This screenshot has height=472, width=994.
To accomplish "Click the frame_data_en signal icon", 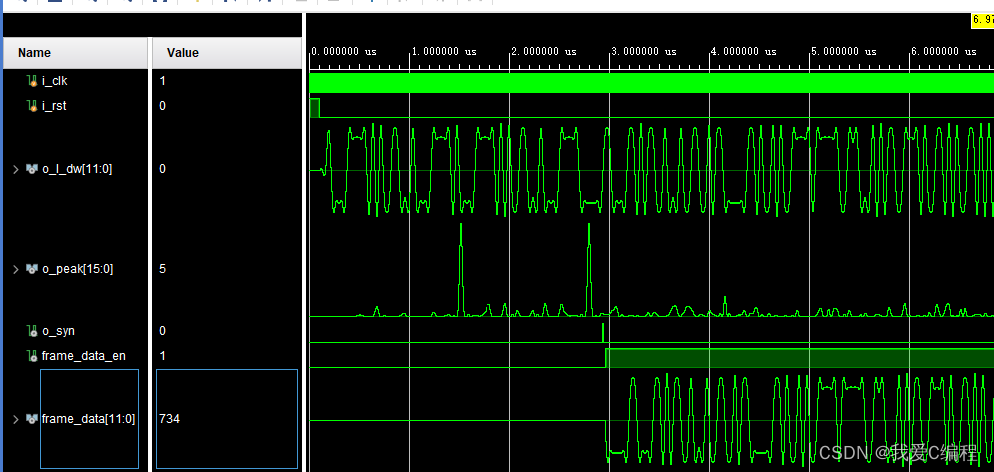I will pyautogui.click(x=31, y=356).
